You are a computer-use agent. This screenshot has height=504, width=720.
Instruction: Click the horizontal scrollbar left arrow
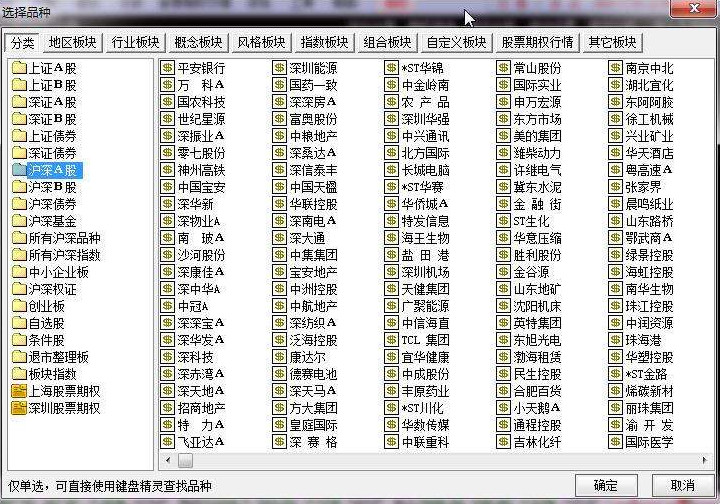coord(168,459)
